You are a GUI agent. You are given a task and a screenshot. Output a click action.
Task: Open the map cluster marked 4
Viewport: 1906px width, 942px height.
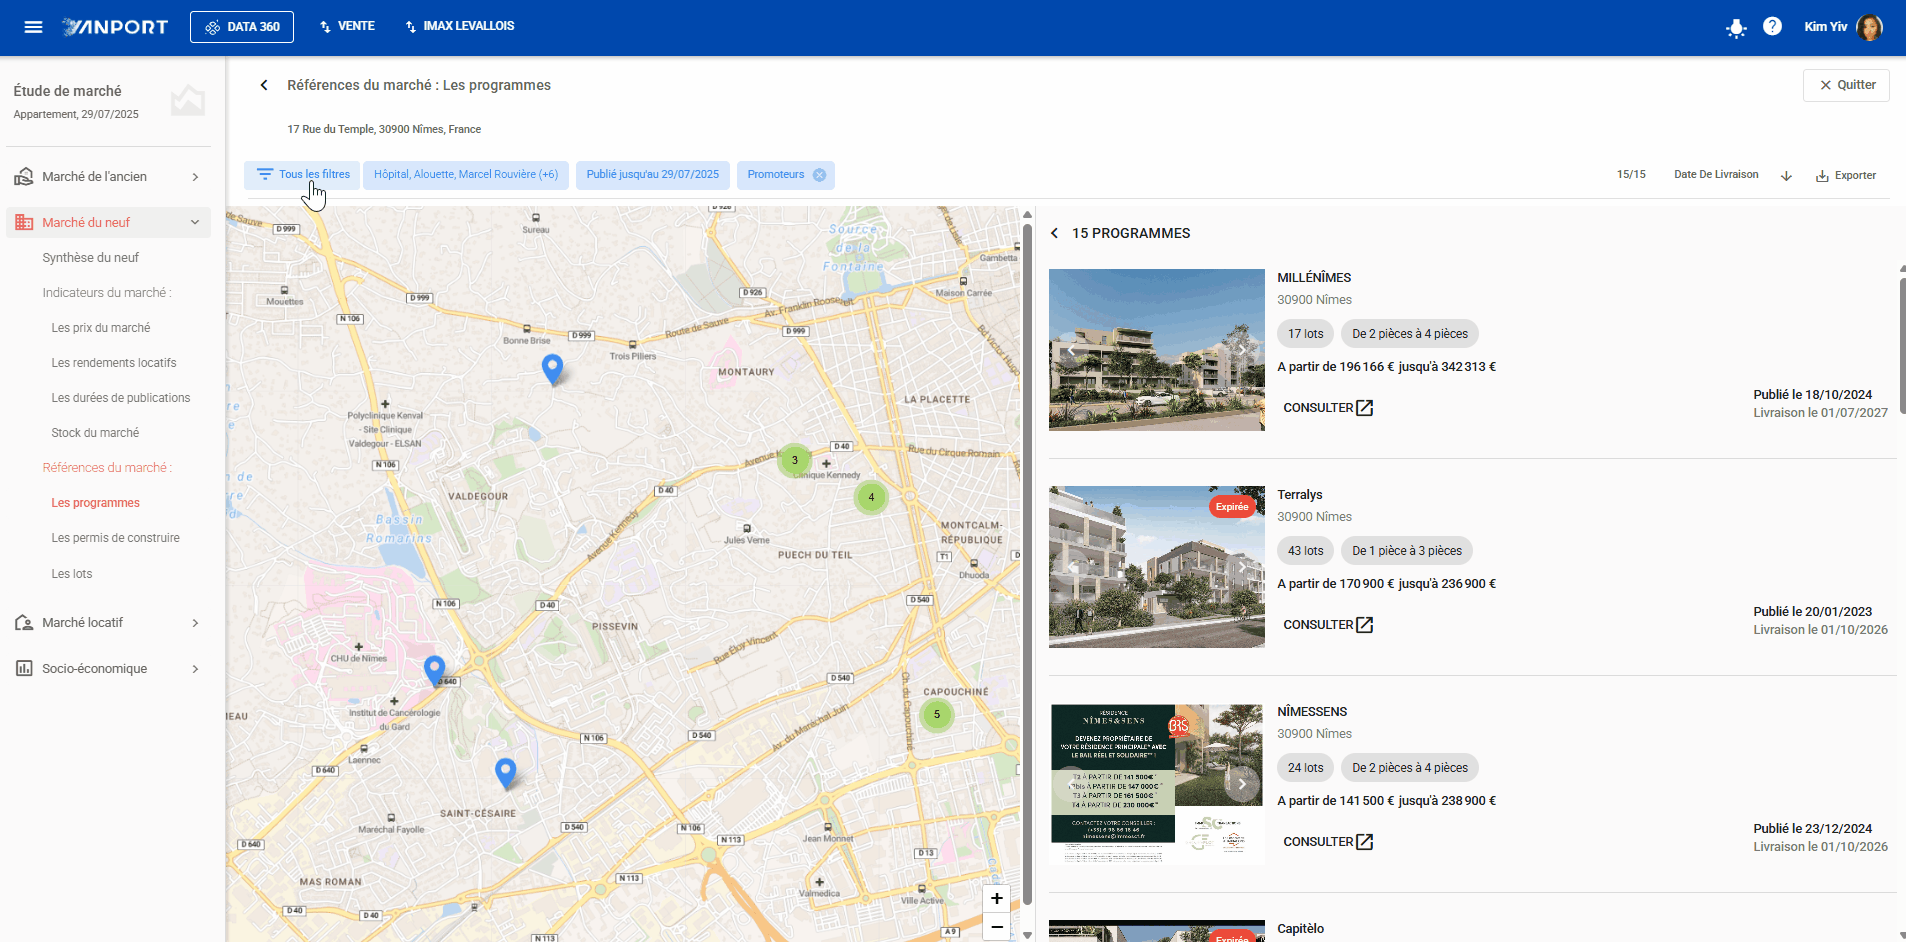(871, 497)
